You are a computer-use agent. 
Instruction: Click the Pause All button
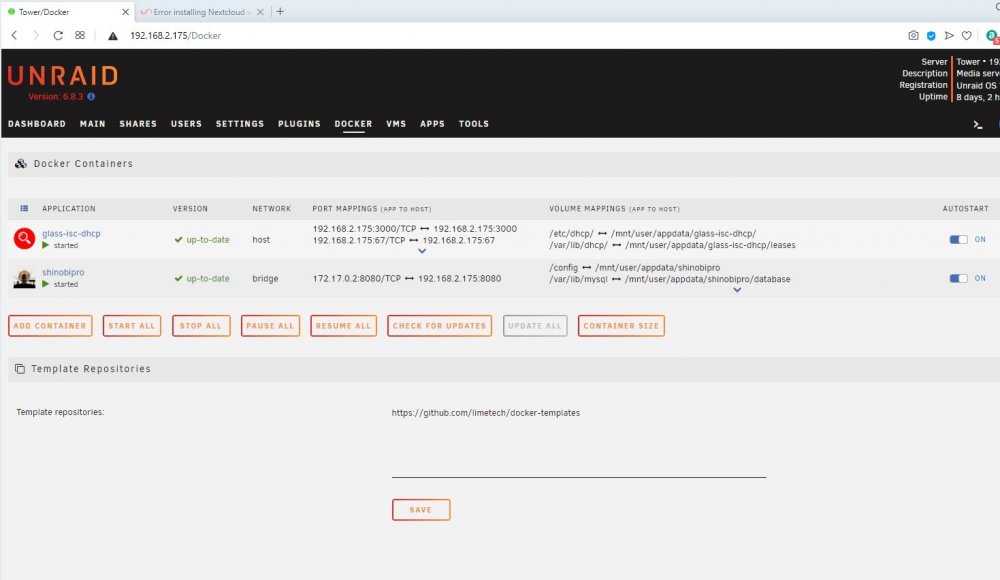coord(270,325)
